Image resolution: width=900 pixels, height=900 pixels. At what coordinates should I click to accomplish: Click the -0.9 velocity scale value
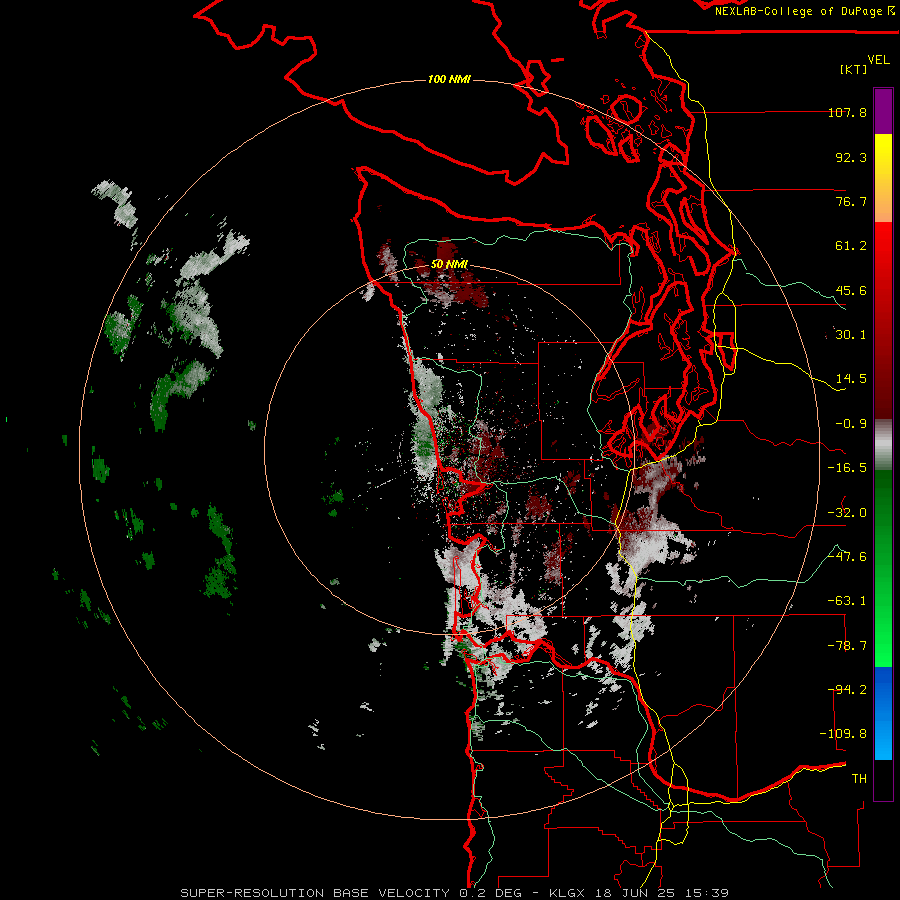point(851,424)
